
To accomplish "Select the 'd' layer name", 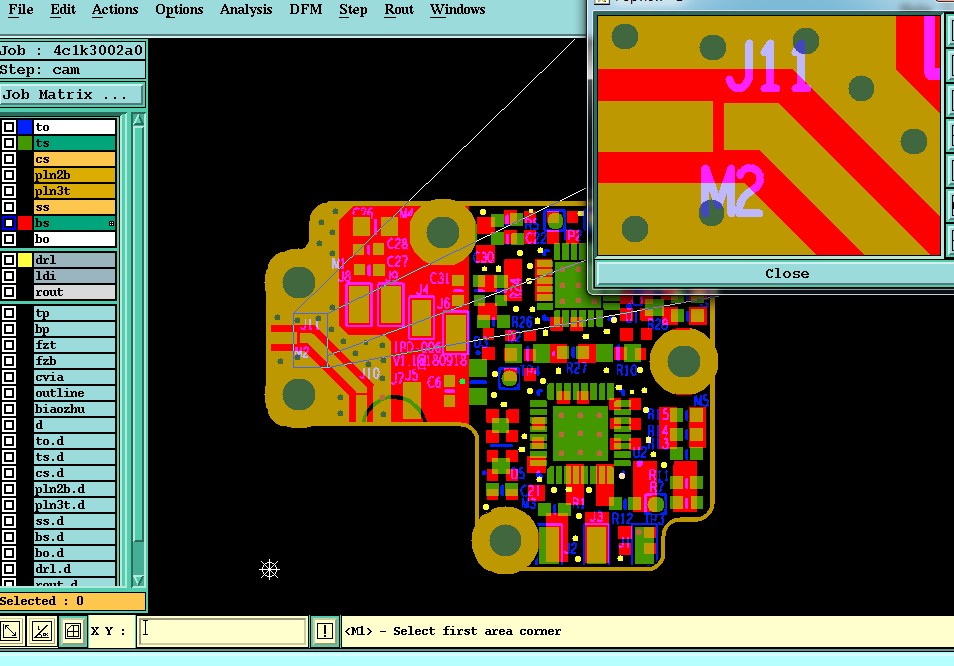I will pos(74,425).
